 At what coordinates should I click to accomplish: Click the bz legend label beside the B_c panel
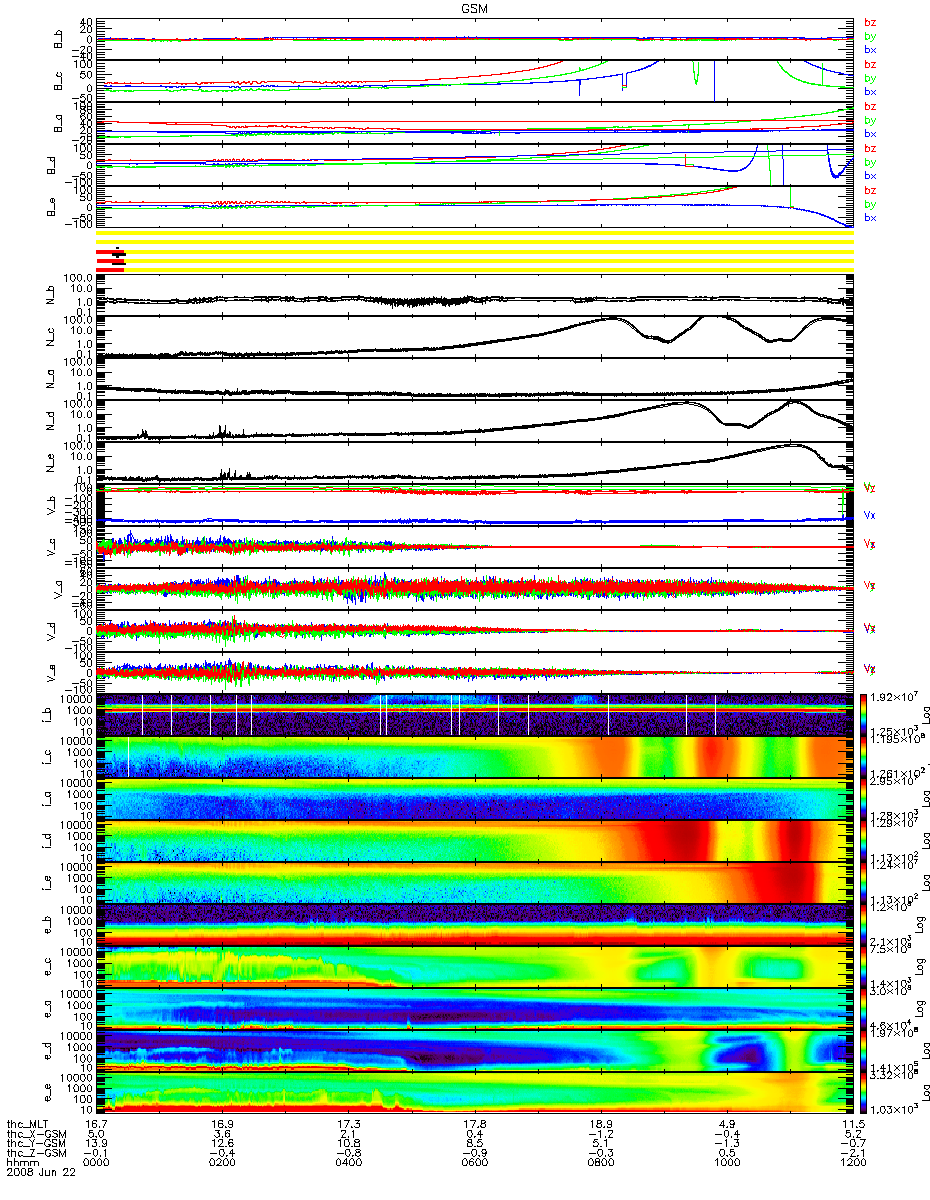(870, 65)
